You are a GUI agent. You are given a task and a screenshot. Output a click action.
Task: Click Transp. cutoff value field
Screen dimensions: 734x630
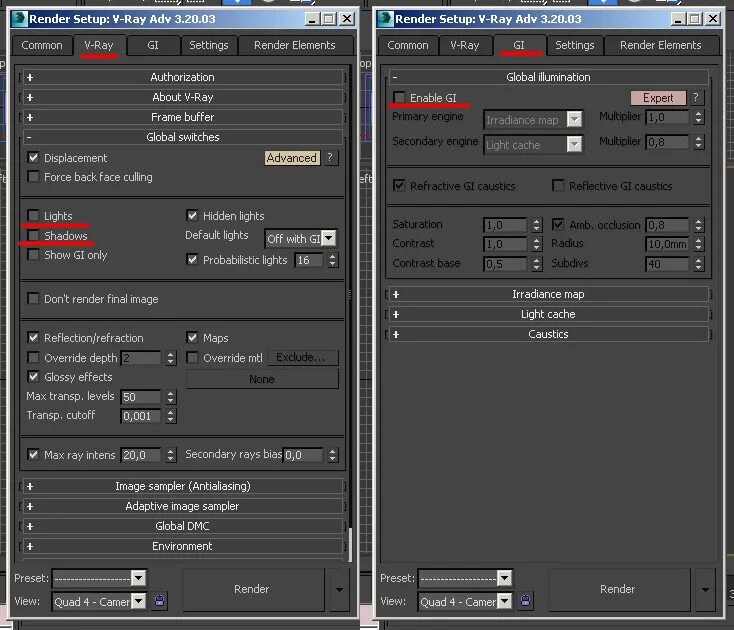coord(141,416)
